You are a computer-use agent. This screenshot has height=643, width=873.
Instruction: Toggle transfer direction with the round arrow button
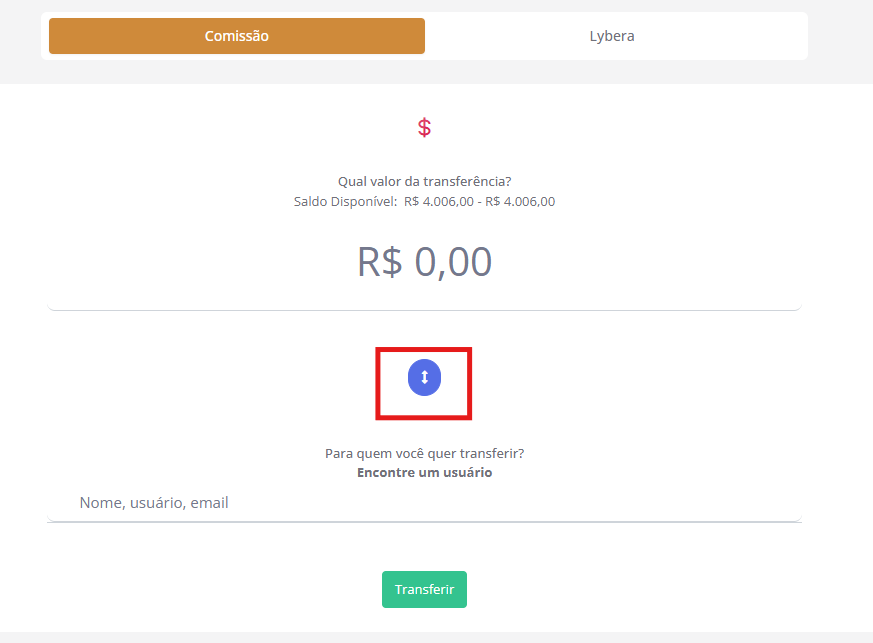[424, 377]
